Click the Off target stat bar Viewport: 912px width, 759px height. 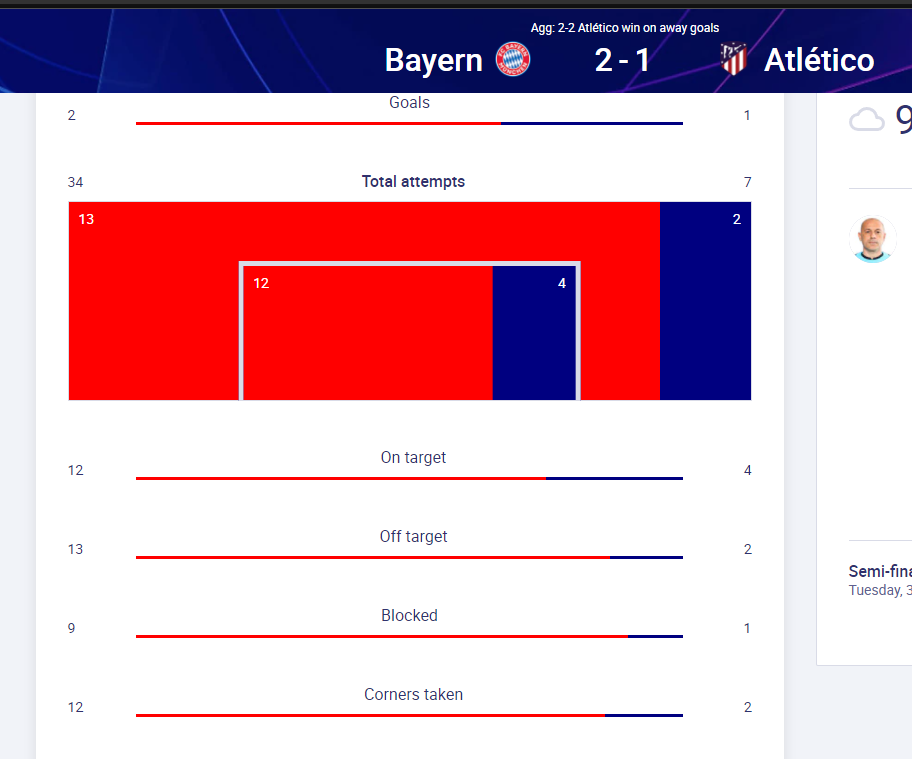pyautogui.click(x=409, y=557)
